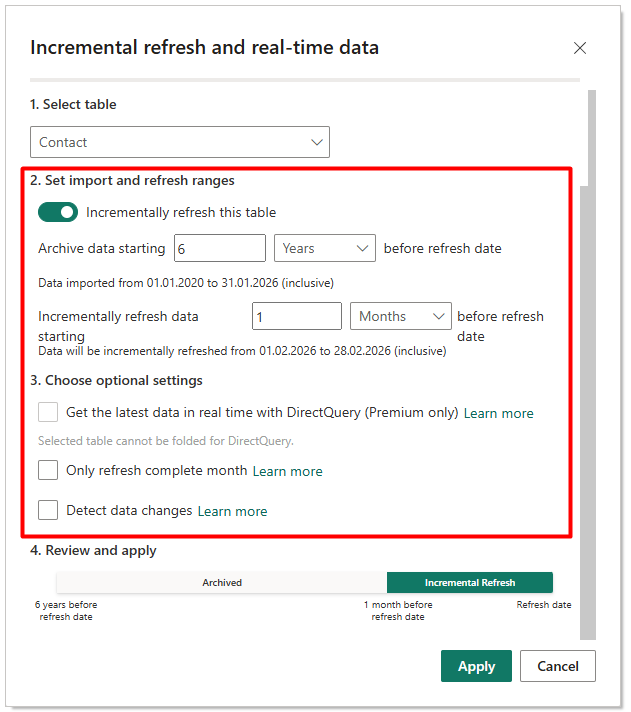
Task: Enable Get latest data with DirectQuery checkbox
Action: 48,412
